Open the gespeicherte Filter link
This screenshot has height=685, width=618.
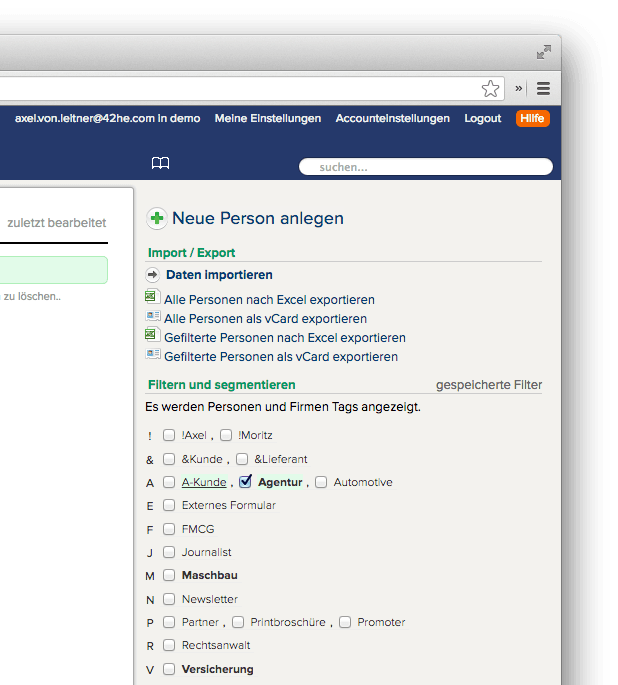[489, 384]
